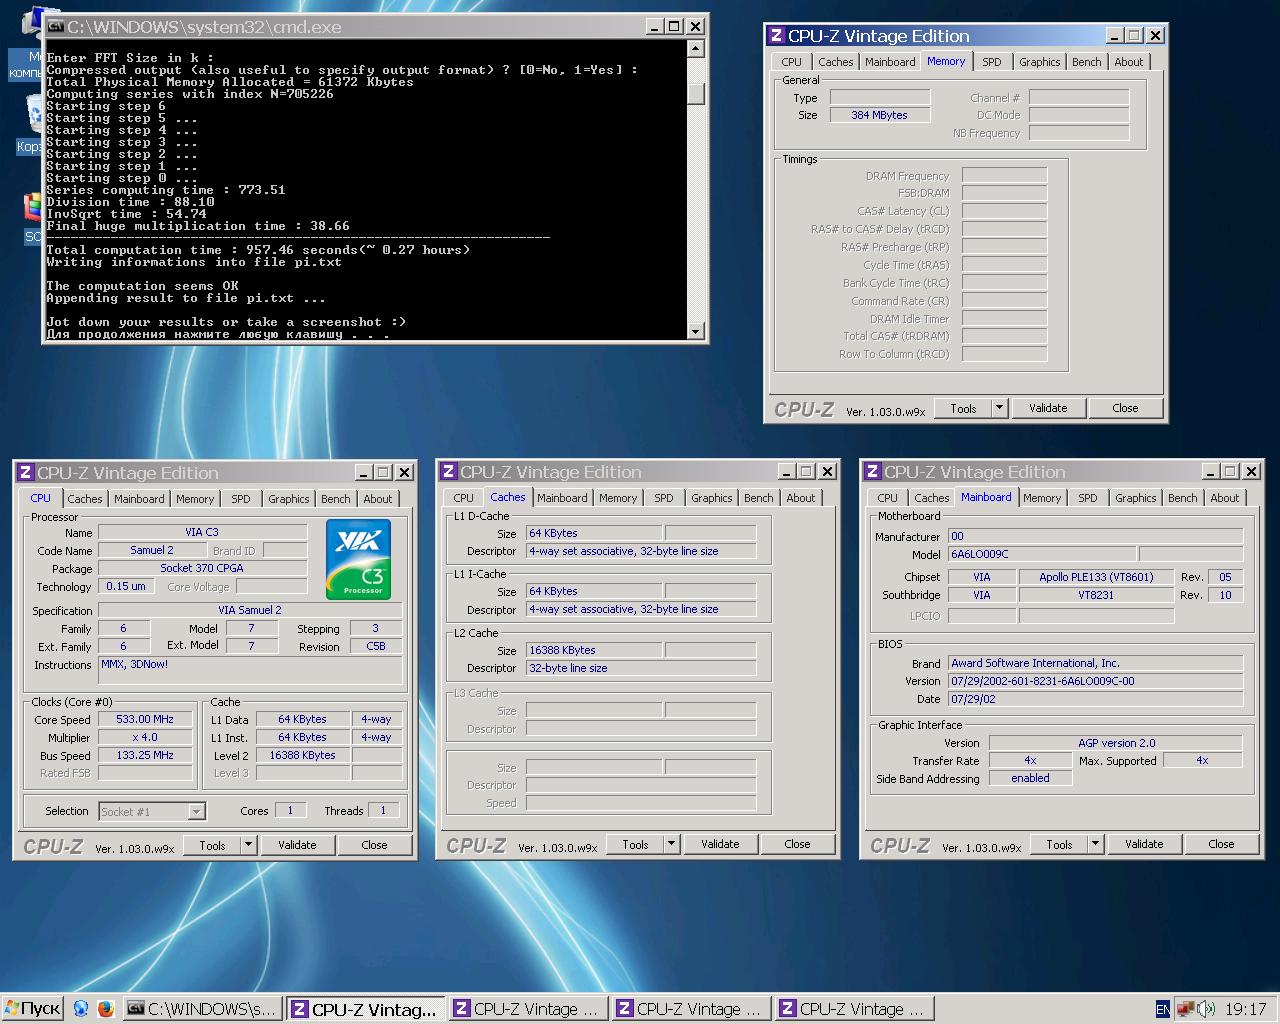Viewport: 1280px width, 1024px height.
Task: Click Validate in the CPU window
Action: (297, 845)
